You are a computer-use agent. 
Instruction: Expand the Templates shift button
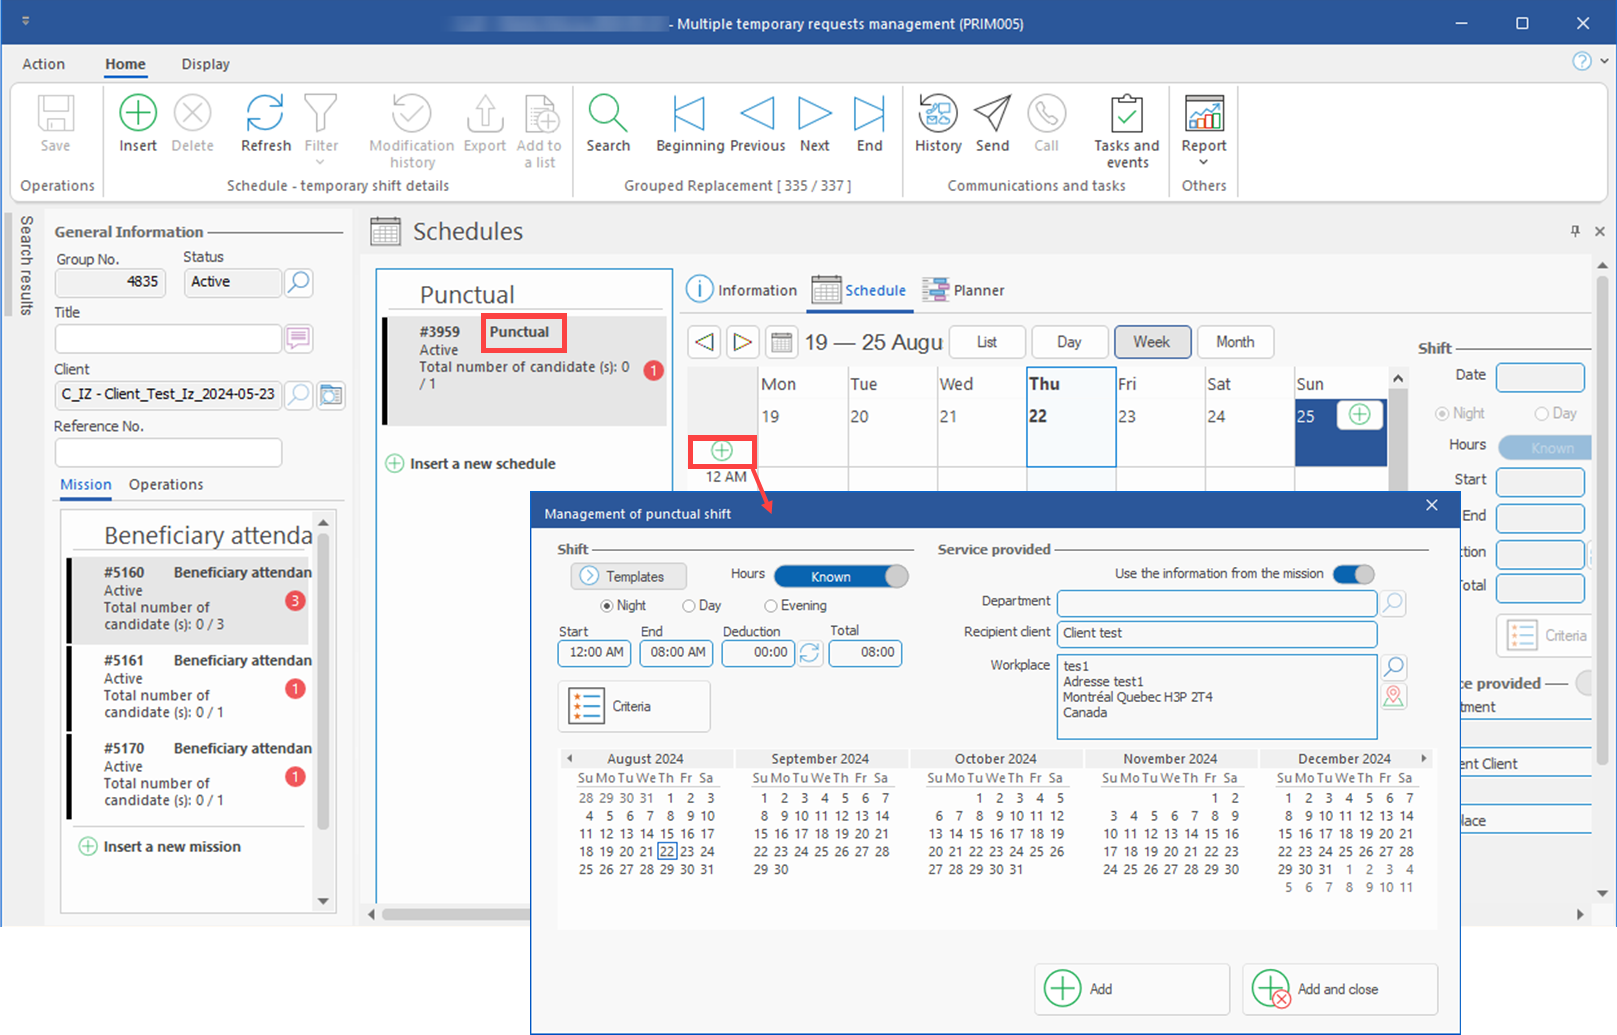(628, 577)
